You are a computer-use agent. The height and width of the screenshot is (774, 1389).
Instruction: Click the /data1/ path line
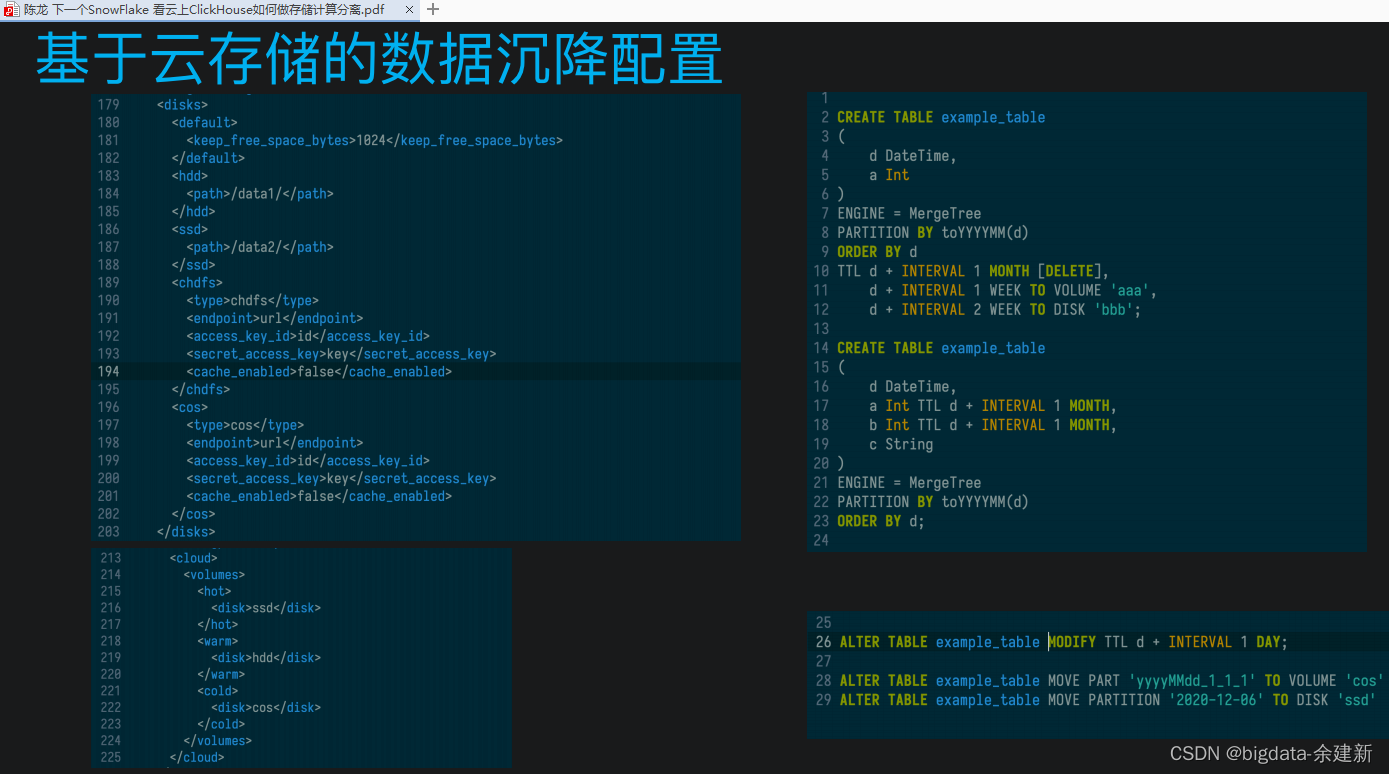(x=260, y=194)
